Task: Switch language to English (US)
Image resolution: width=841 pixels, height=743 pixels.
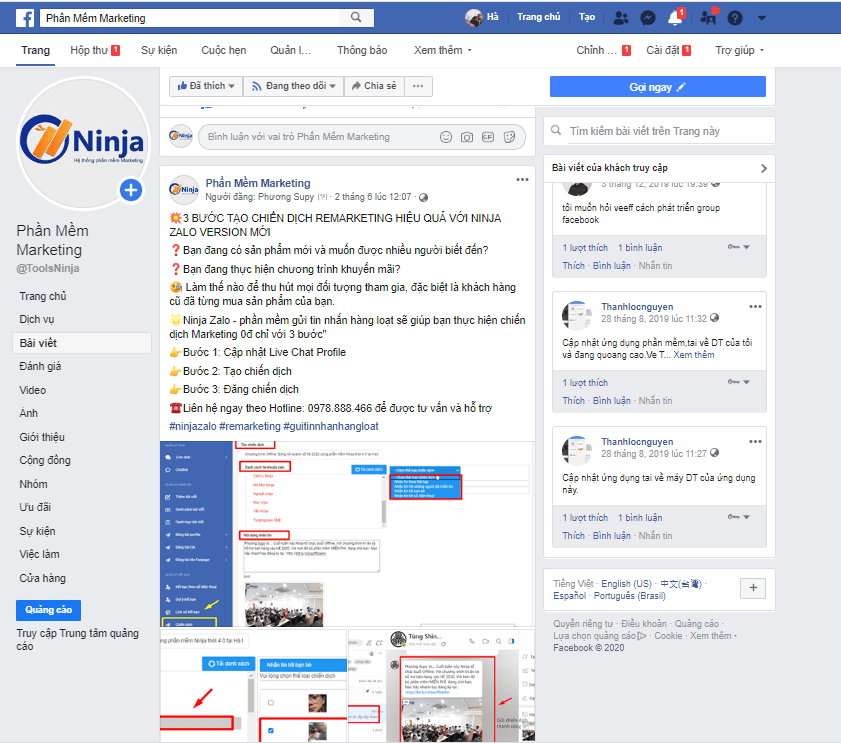Action: (x=626, y=584)
